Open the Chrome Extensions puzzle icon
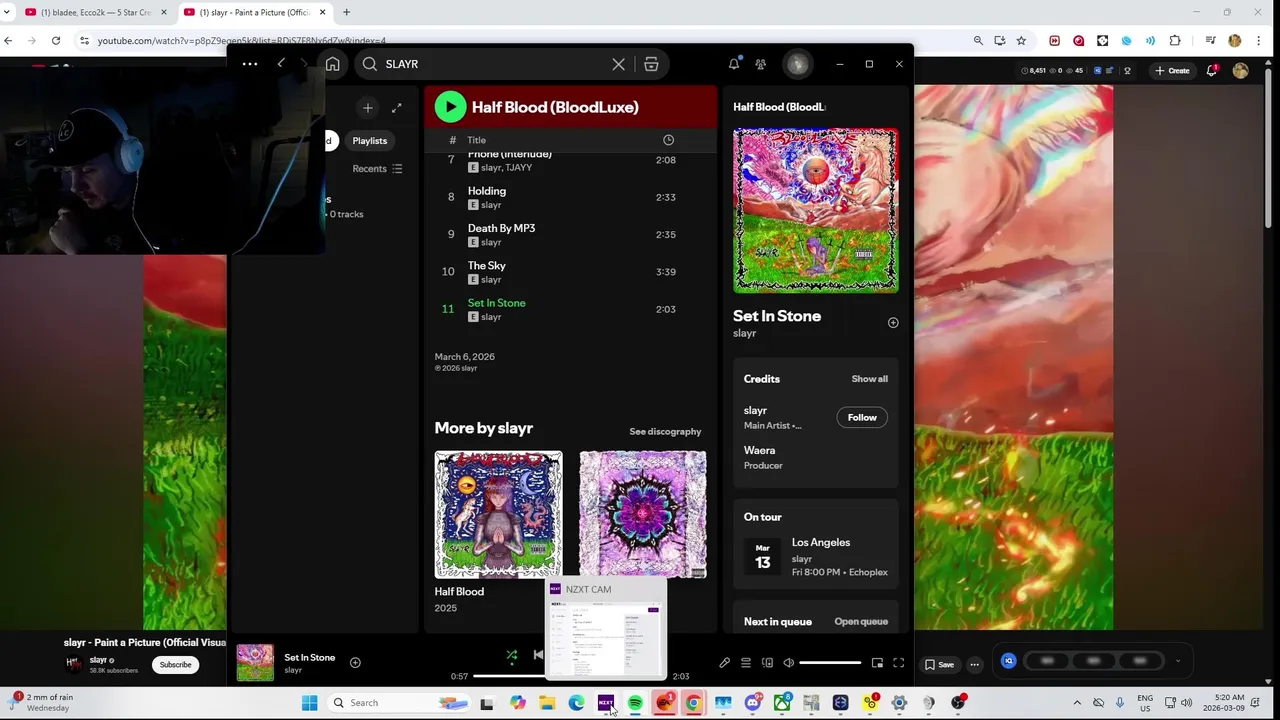Screen dimensions: 1280x720 tap(1175, 41)
